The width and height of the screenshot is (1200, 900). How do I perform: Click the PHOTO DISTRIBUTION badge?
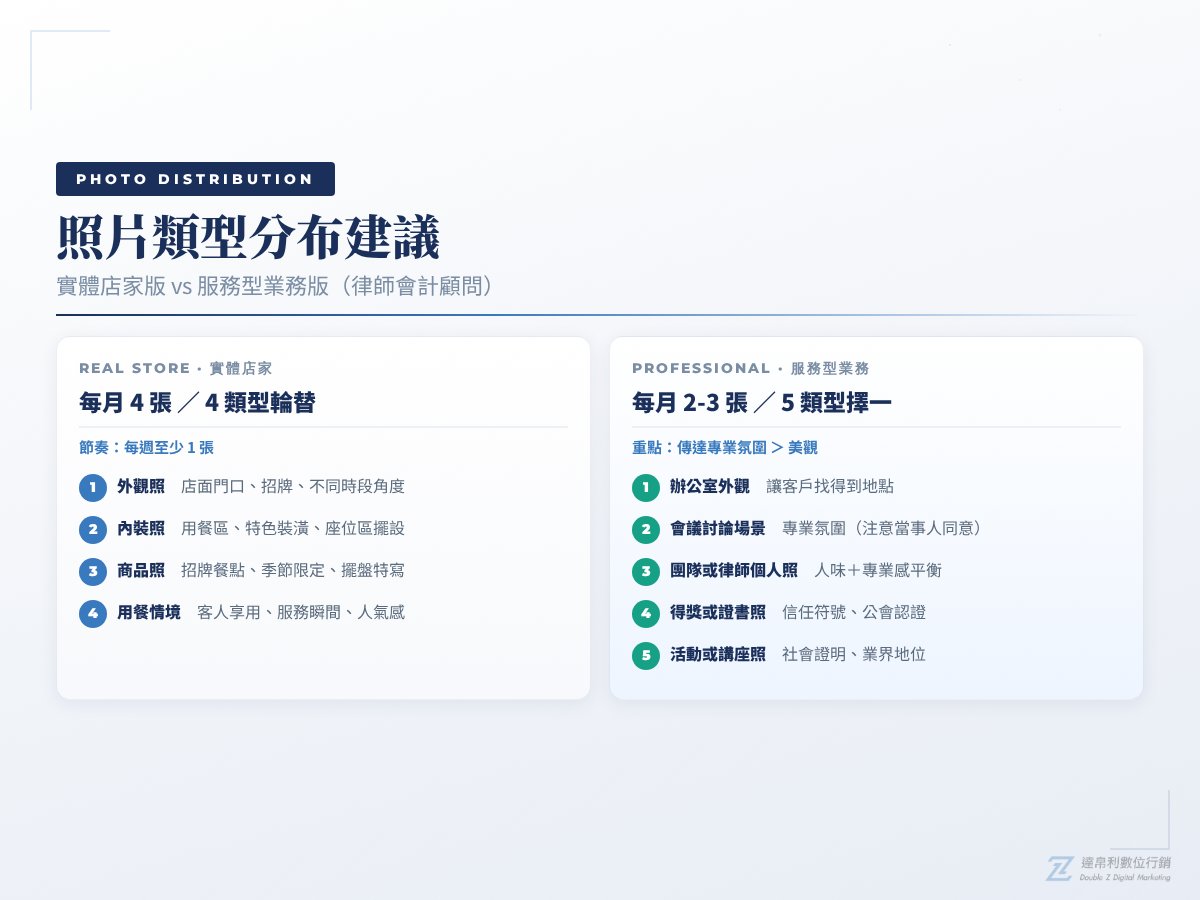coord(195,179)
